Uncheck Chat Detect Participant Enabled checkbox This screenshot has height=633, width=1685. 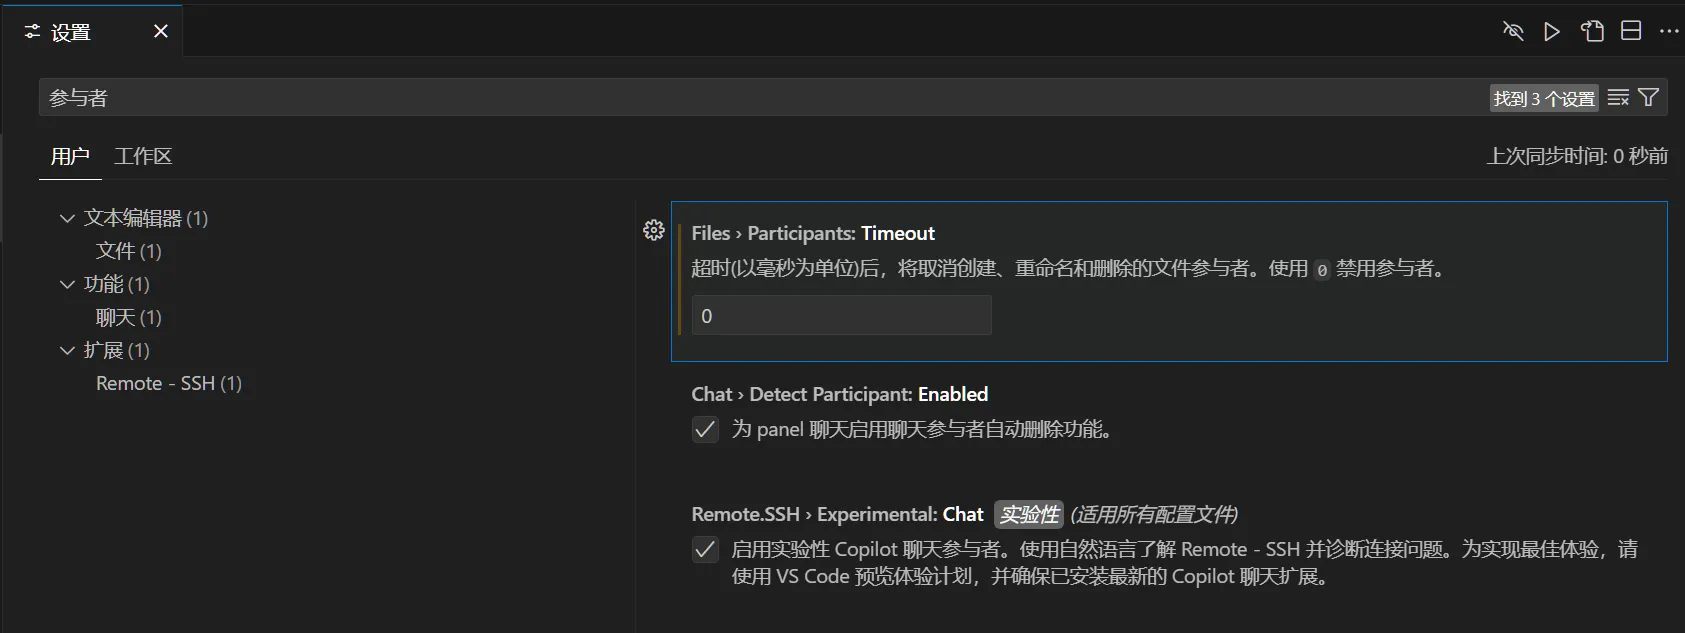tap(705, 430)
